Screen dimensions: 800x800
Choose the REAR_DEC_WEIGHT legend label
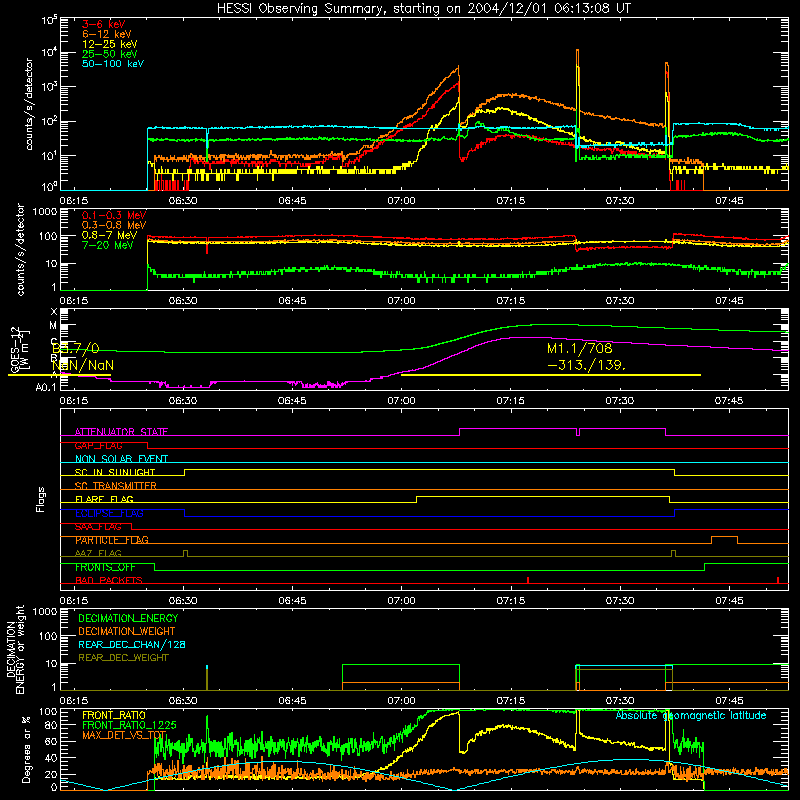pyautogui.click(x=123, y=658)
